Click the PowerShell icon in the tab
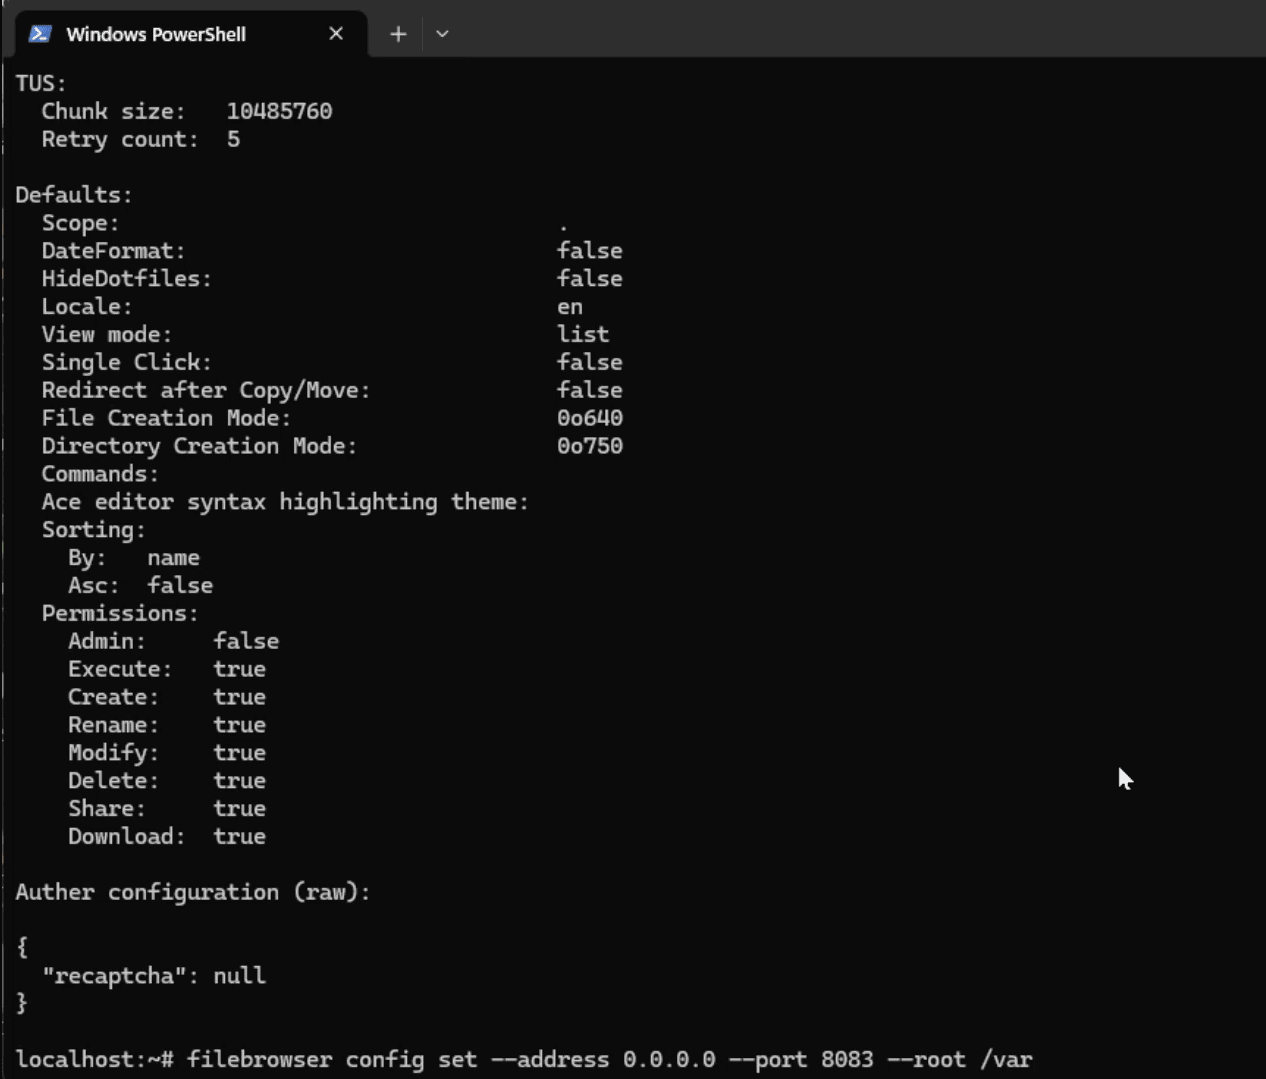The width and height of the screenshot is (1266, 1079). [40, 34]
